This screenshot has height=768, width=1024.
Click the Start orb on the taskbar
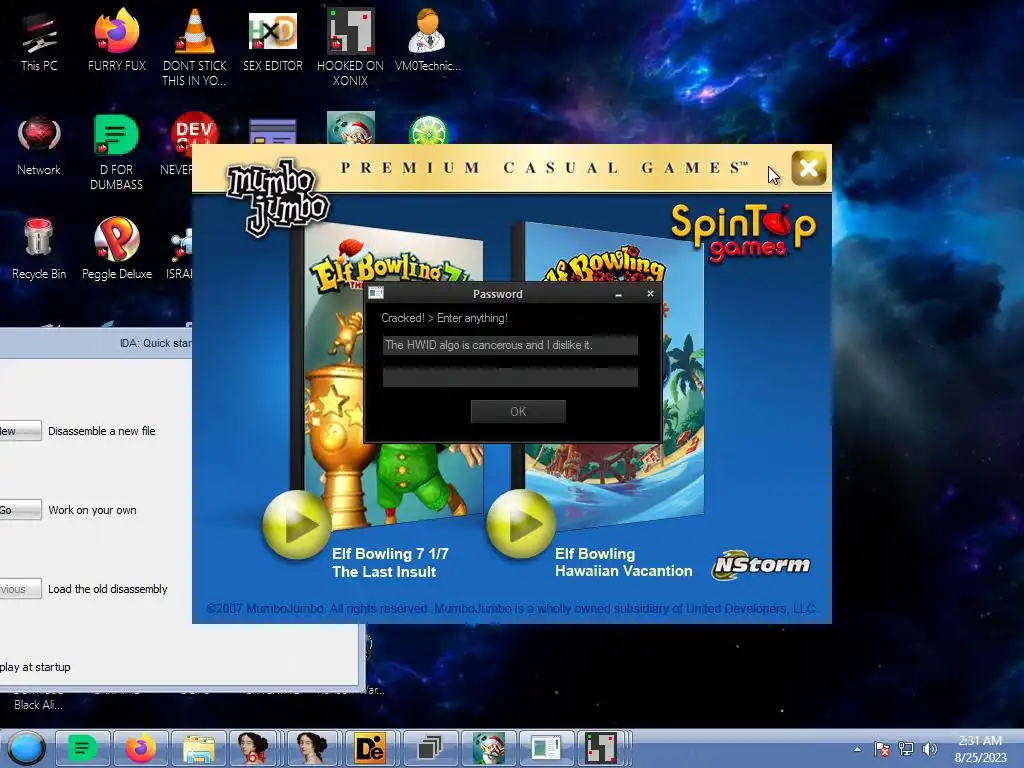coord(26,748)
